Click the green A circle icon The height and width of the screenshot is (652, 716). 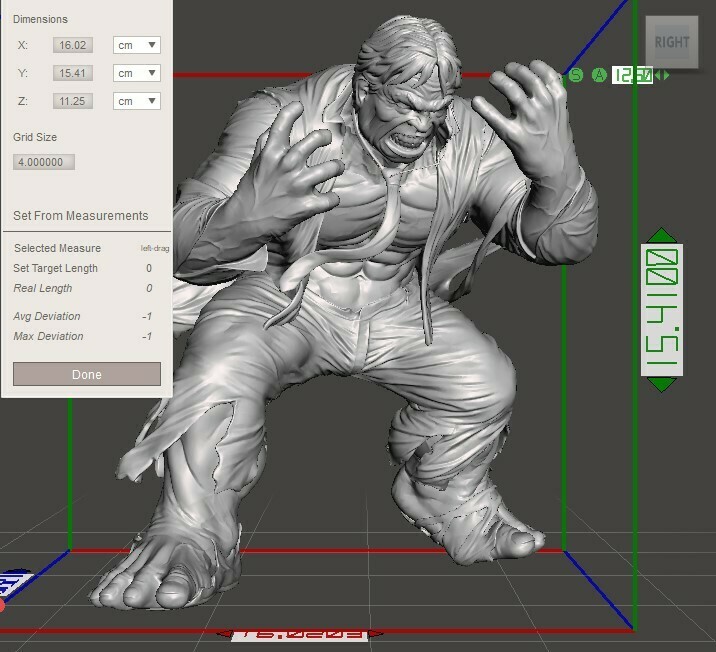(x=599, y=75)
